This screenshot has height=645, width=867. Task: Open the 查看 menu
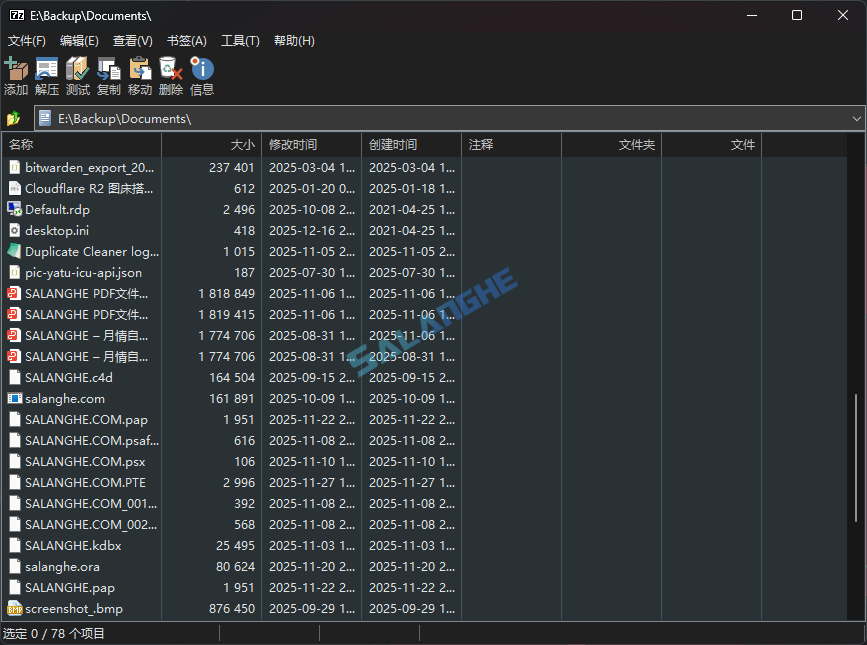point(131,40)
